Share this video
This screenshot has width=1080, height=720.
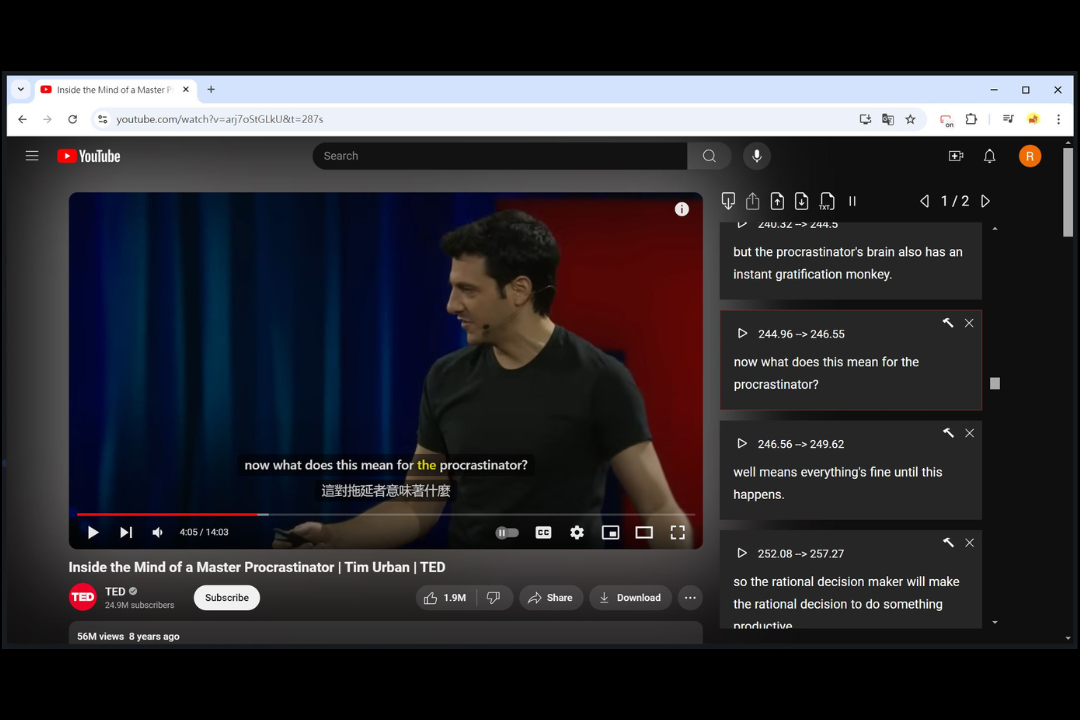click(x=551, y=597)
